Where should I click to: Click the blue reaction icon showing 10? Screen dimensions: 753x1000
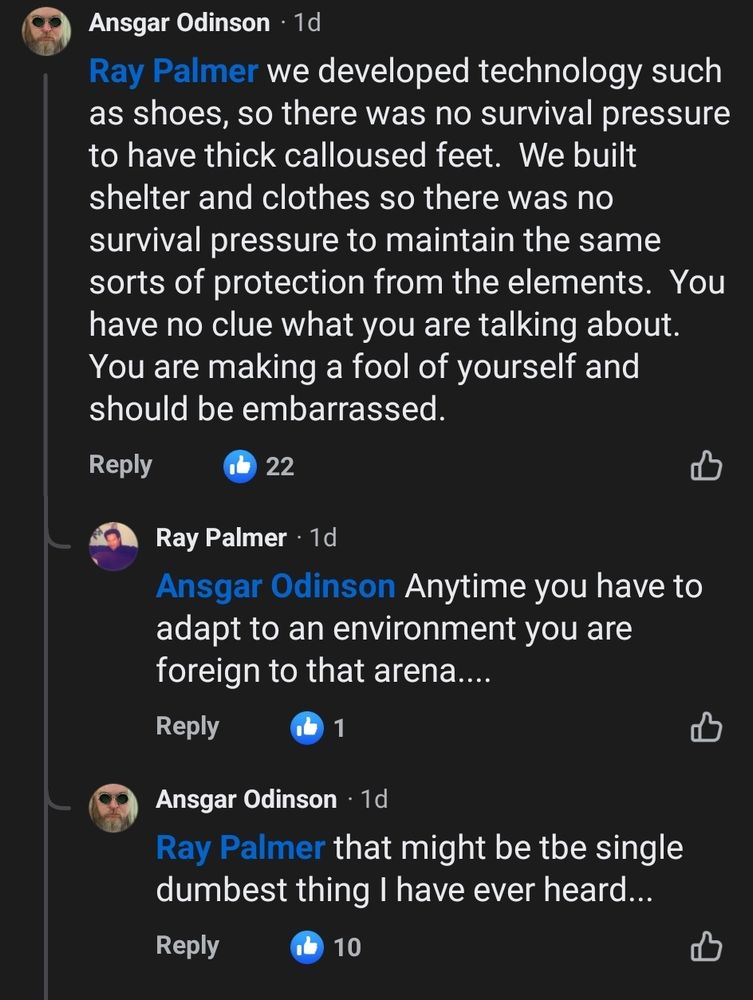(307, 946)
